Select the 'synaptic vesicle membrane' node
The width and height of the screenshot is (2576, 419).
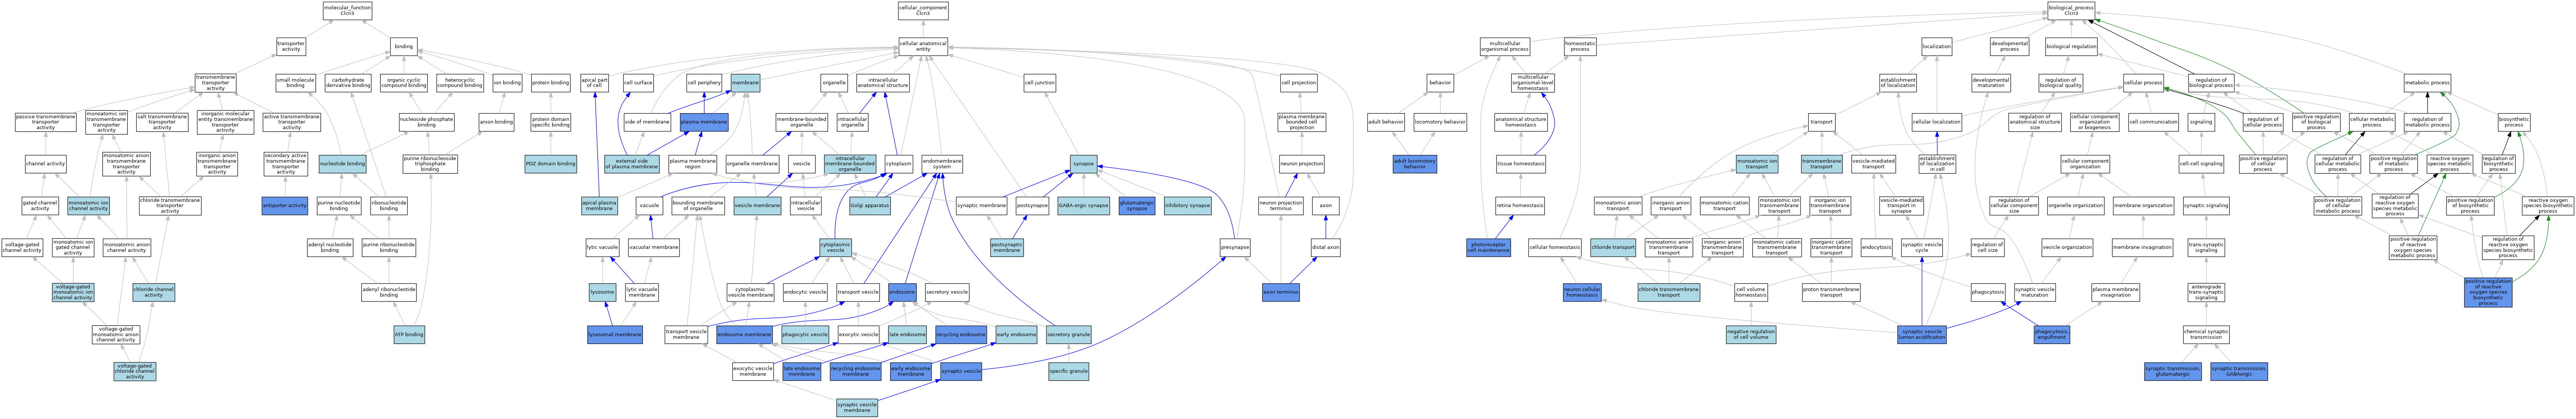pyautogui.click(x=857, y=408)
